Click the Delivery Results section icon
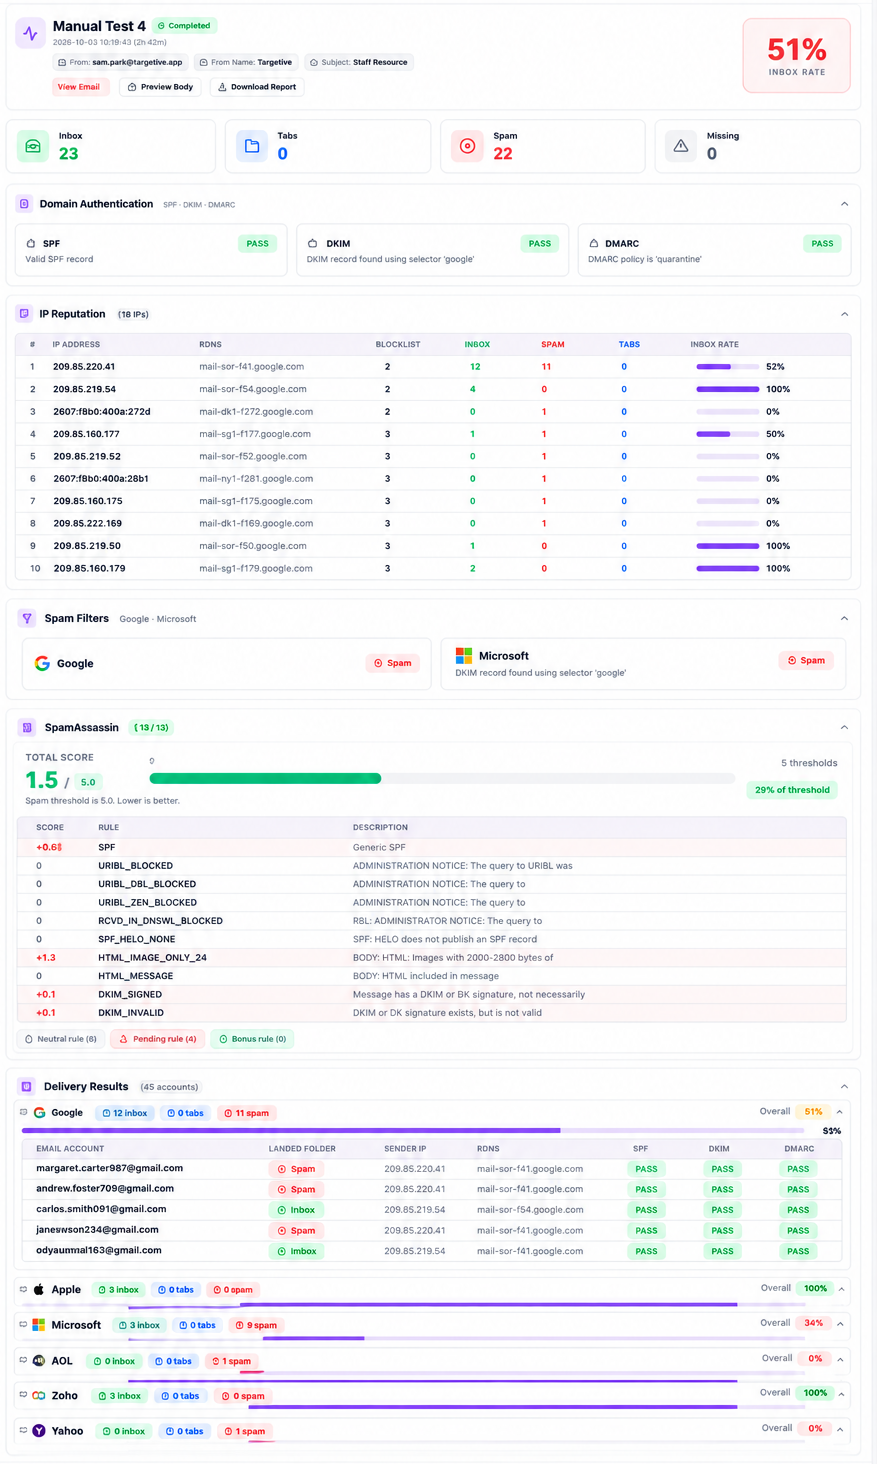877x1464 pixels. [x=27, y=1086]
